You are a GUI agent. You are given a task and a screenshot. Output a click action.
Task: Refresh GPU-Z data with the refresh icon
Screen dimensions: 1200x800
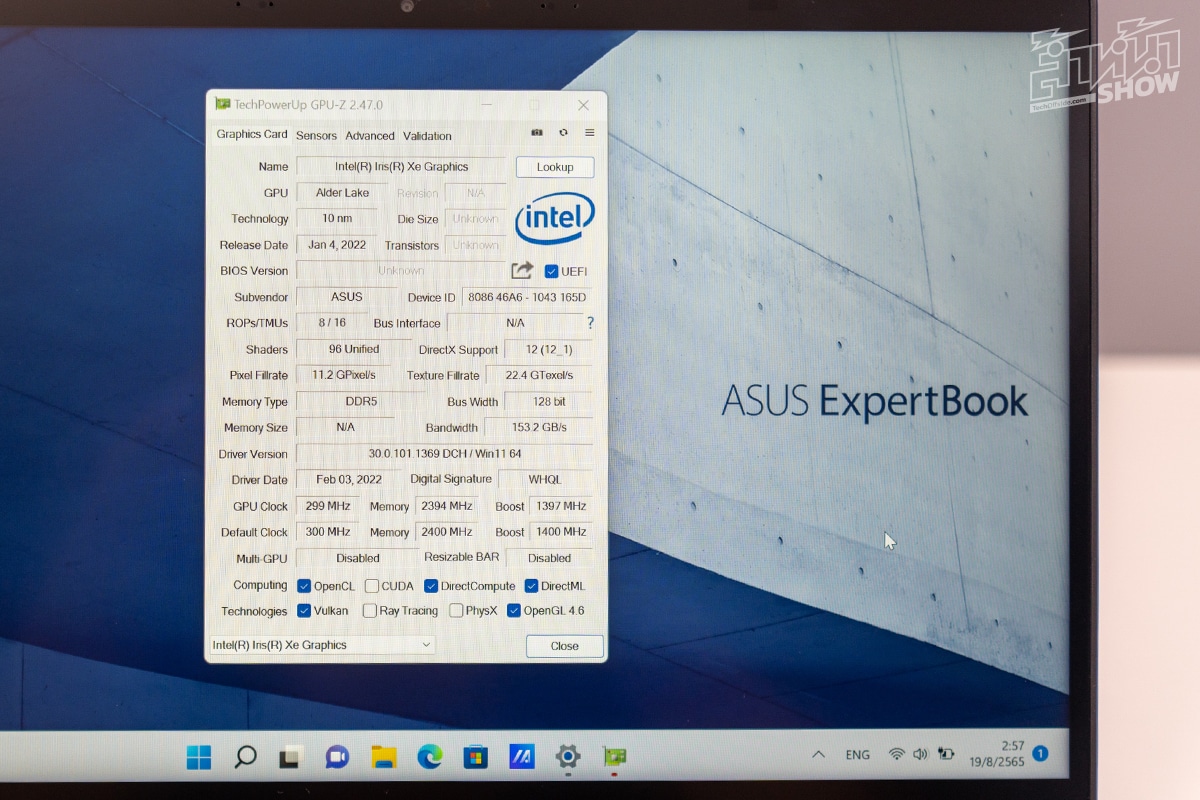[x=564, y=133]
